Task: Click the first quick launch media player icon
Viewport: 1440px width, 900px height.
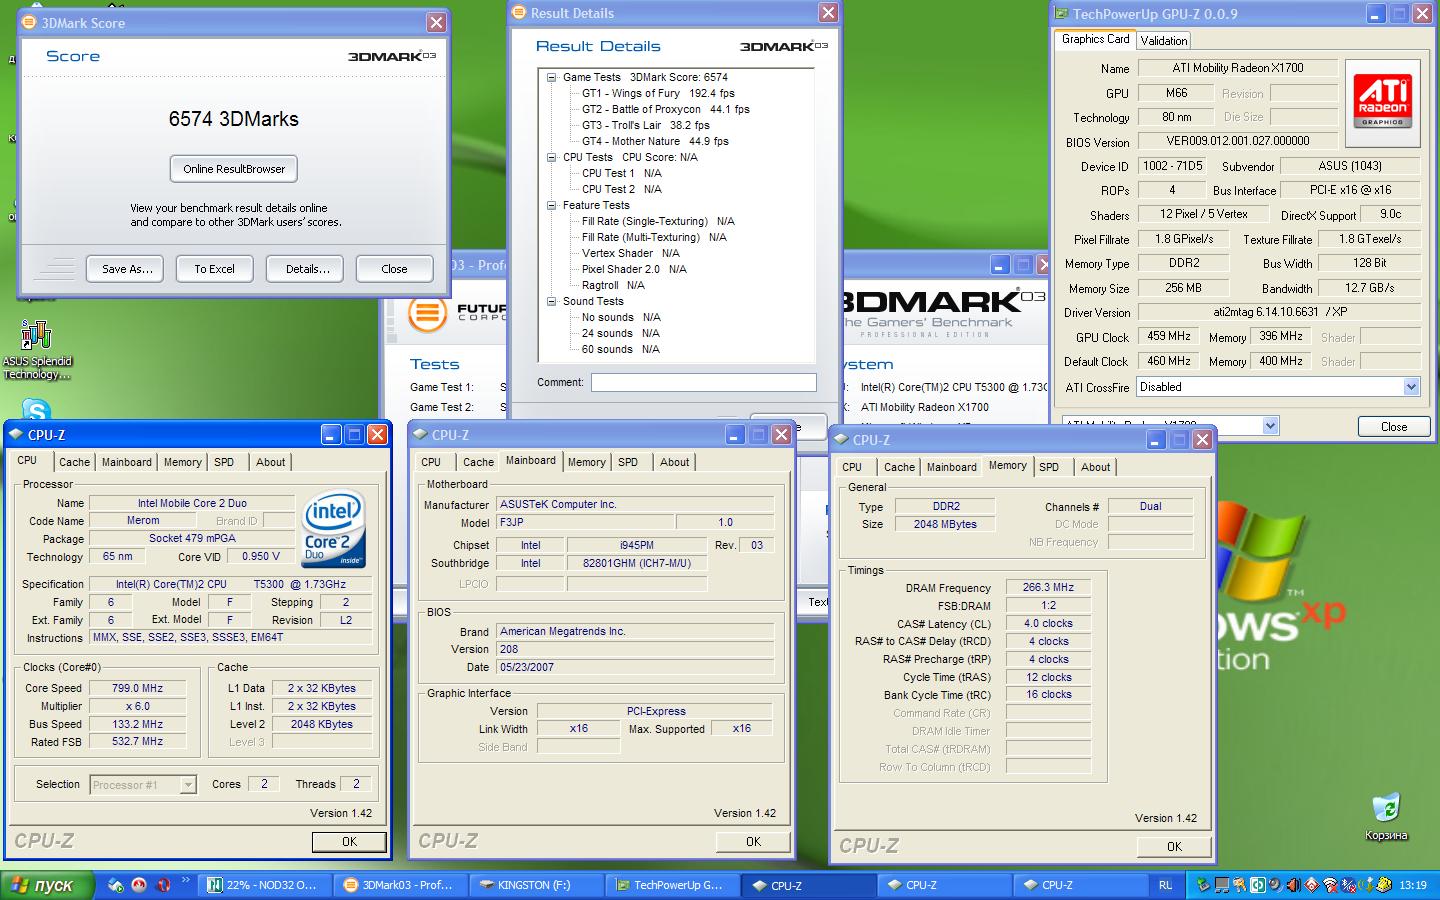Action: 115,885
